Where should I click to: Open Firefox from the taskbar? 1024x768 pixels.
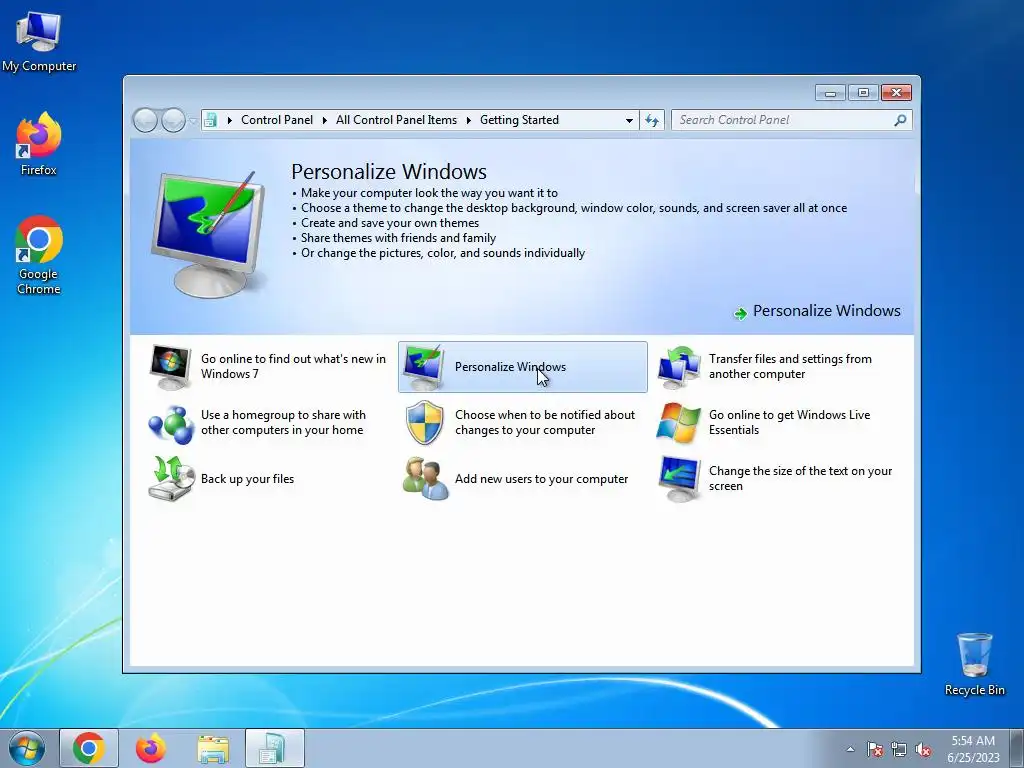click(x=151, y=748)
